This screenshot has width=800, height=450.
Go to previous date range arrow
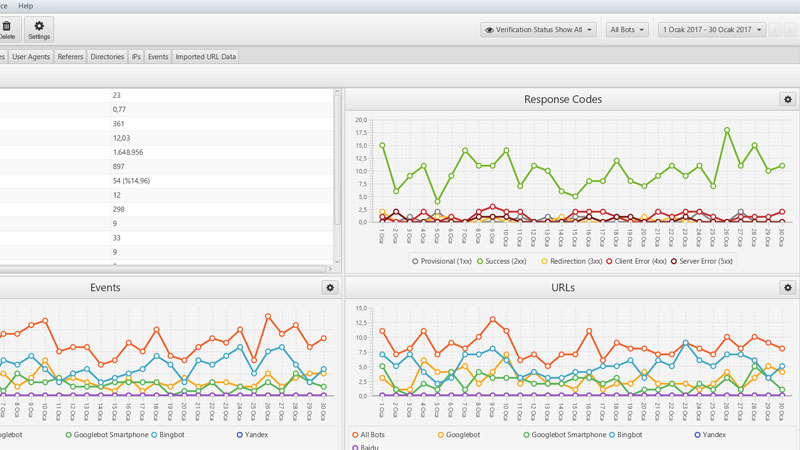[x=776, y=30]
